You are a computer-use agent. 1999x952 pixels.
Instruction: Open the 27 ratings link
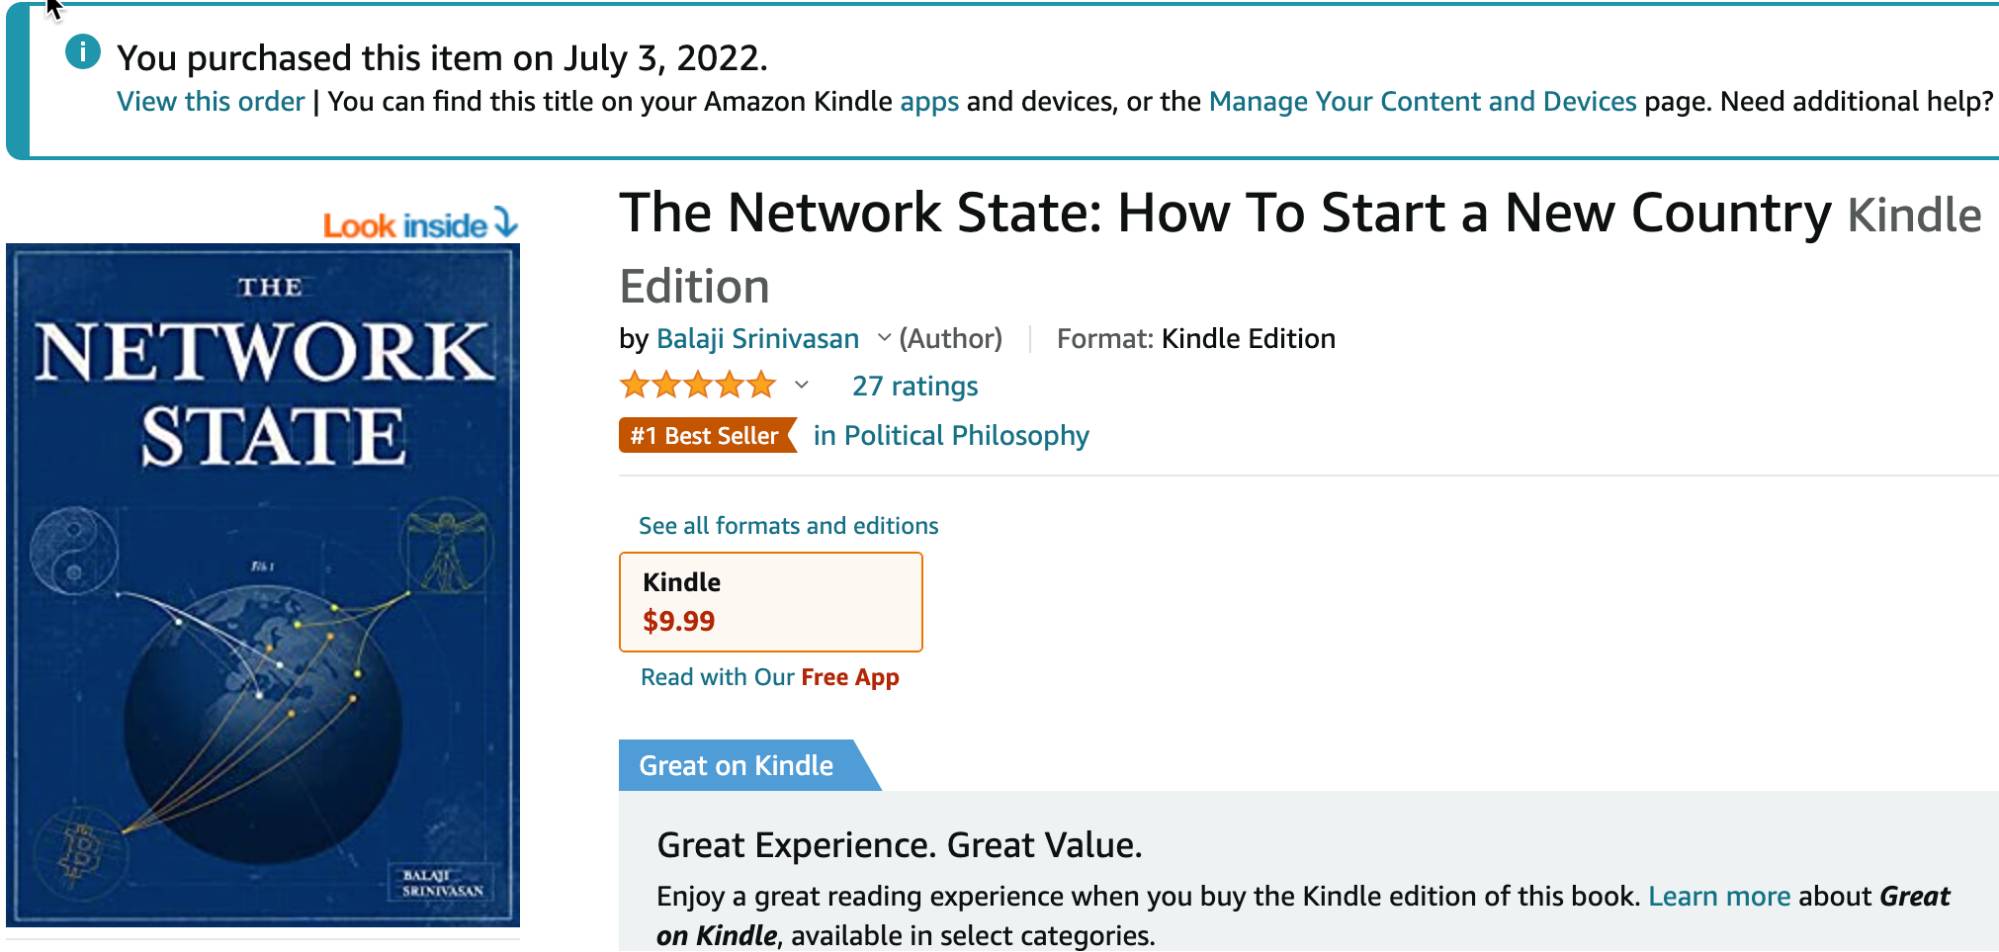(x=914, y=386)
